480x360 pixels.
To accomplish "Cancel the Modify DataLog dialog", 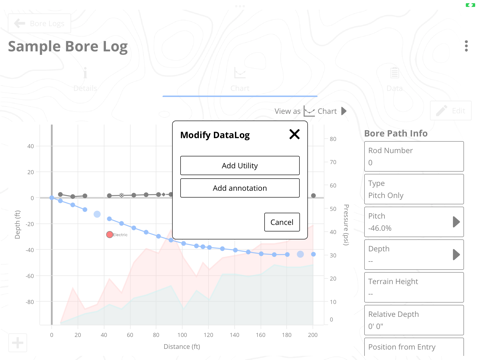I will (x=282, y=222).
